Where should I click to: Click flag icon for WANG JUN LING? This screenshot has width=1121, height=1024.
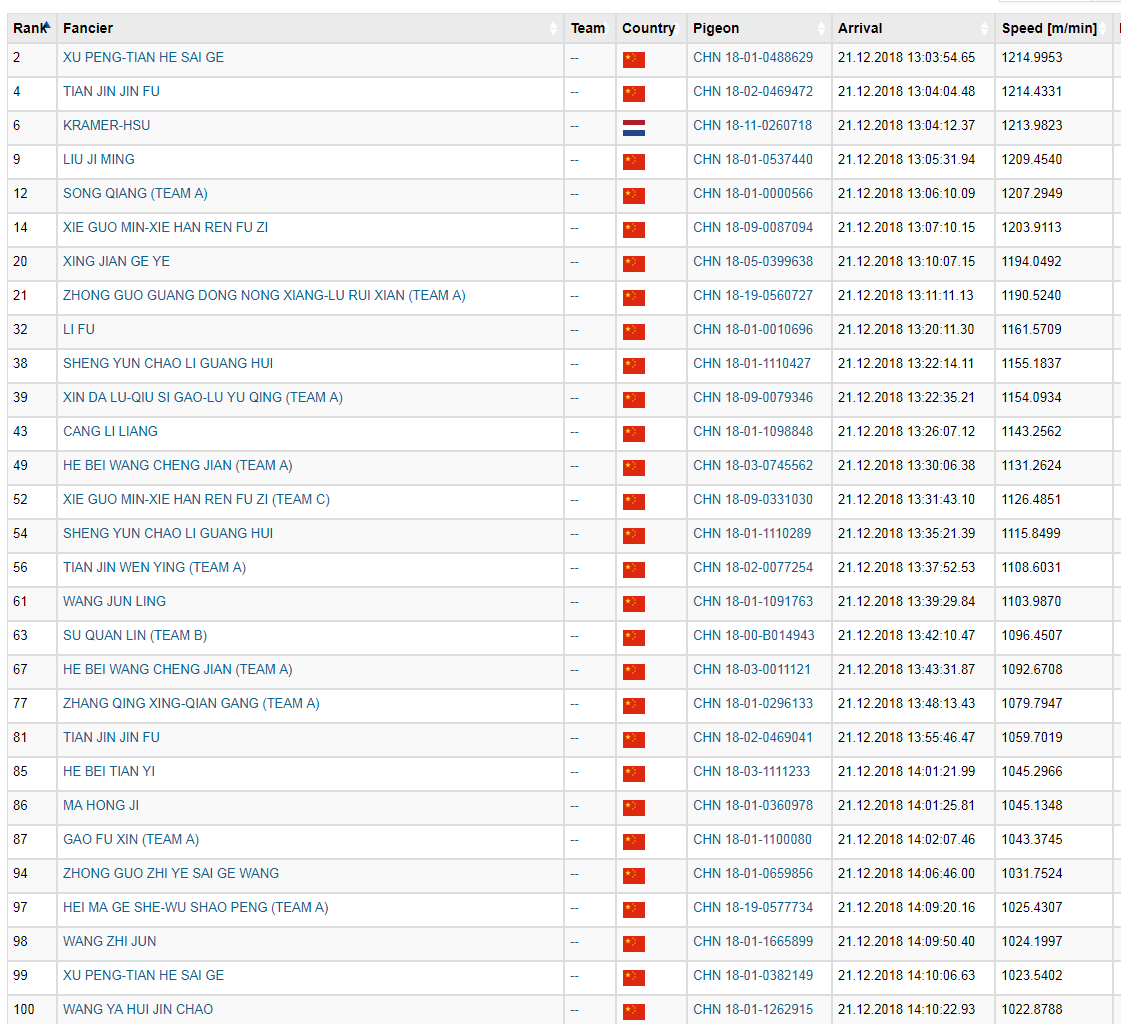[x=633, y=604]
